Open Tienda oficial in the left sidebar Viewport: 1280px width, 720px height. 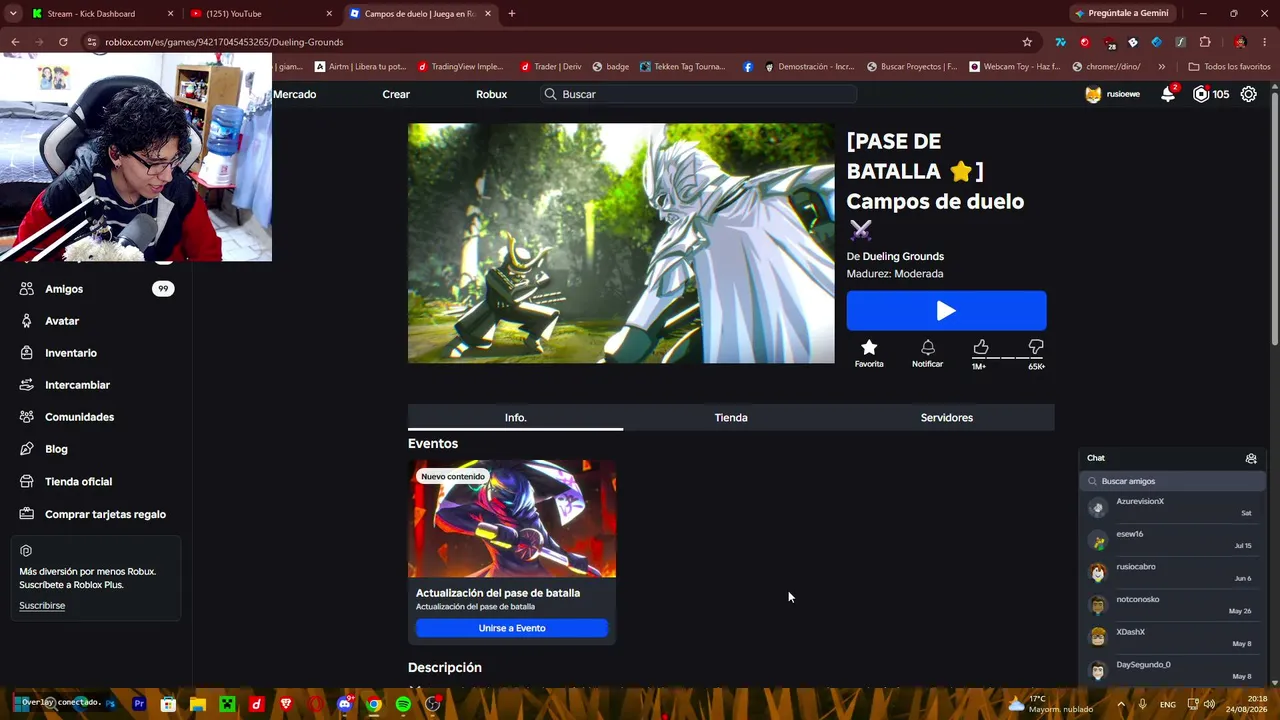pos(96,481)
